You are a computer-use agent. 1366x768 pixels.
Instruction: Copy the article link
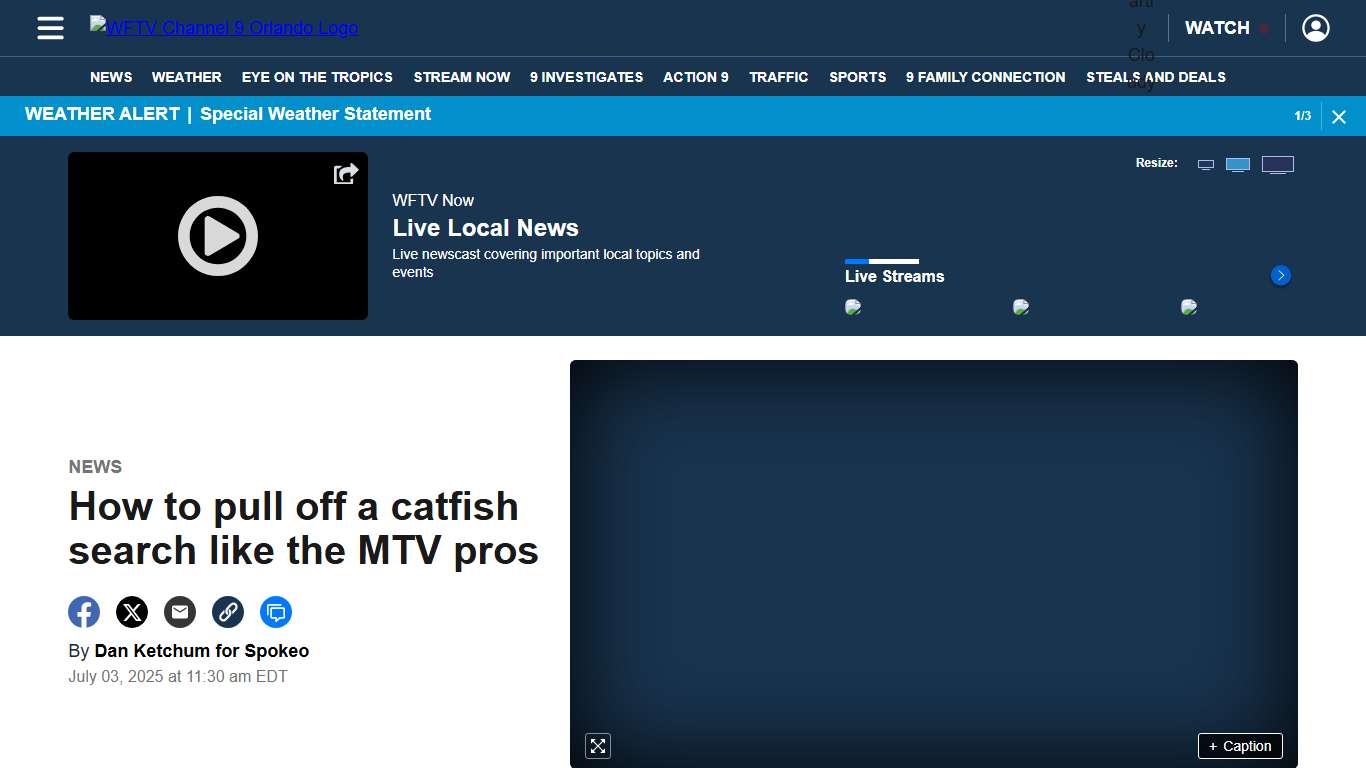228,612
